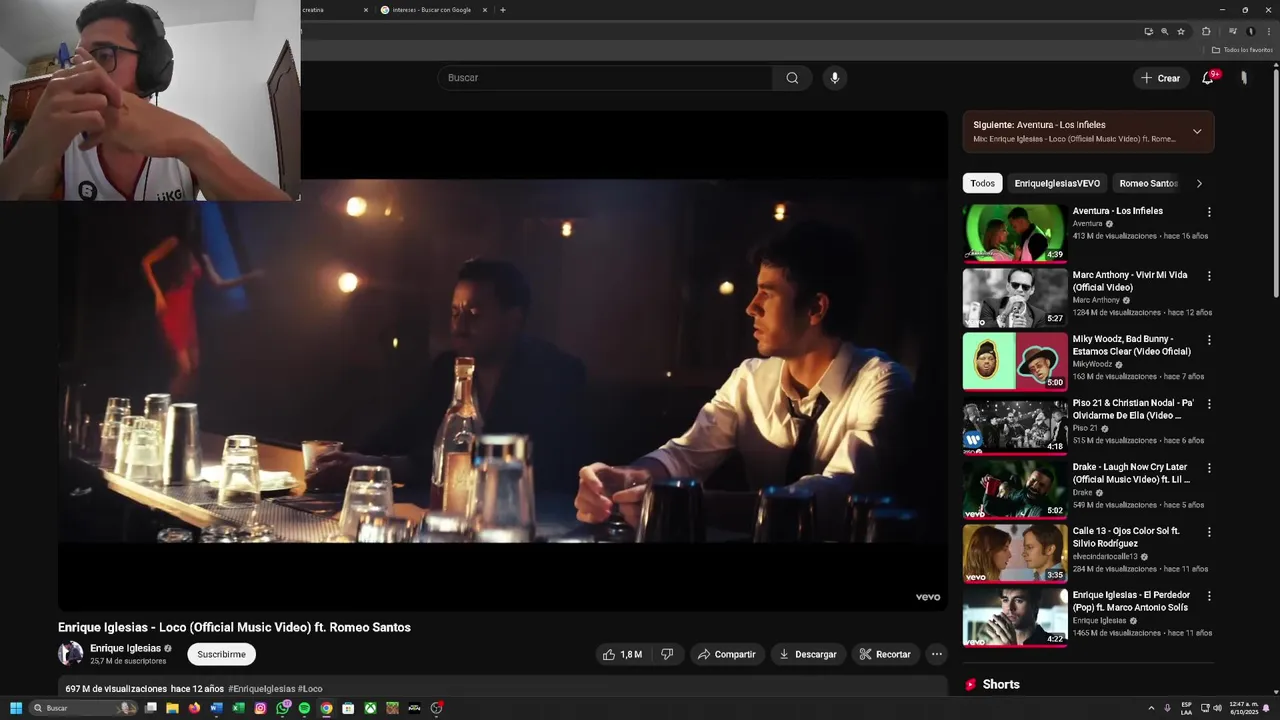This screenshot has width=1280, height=720.
Task: Open Windows Start menu
Action: pos(15,708)
